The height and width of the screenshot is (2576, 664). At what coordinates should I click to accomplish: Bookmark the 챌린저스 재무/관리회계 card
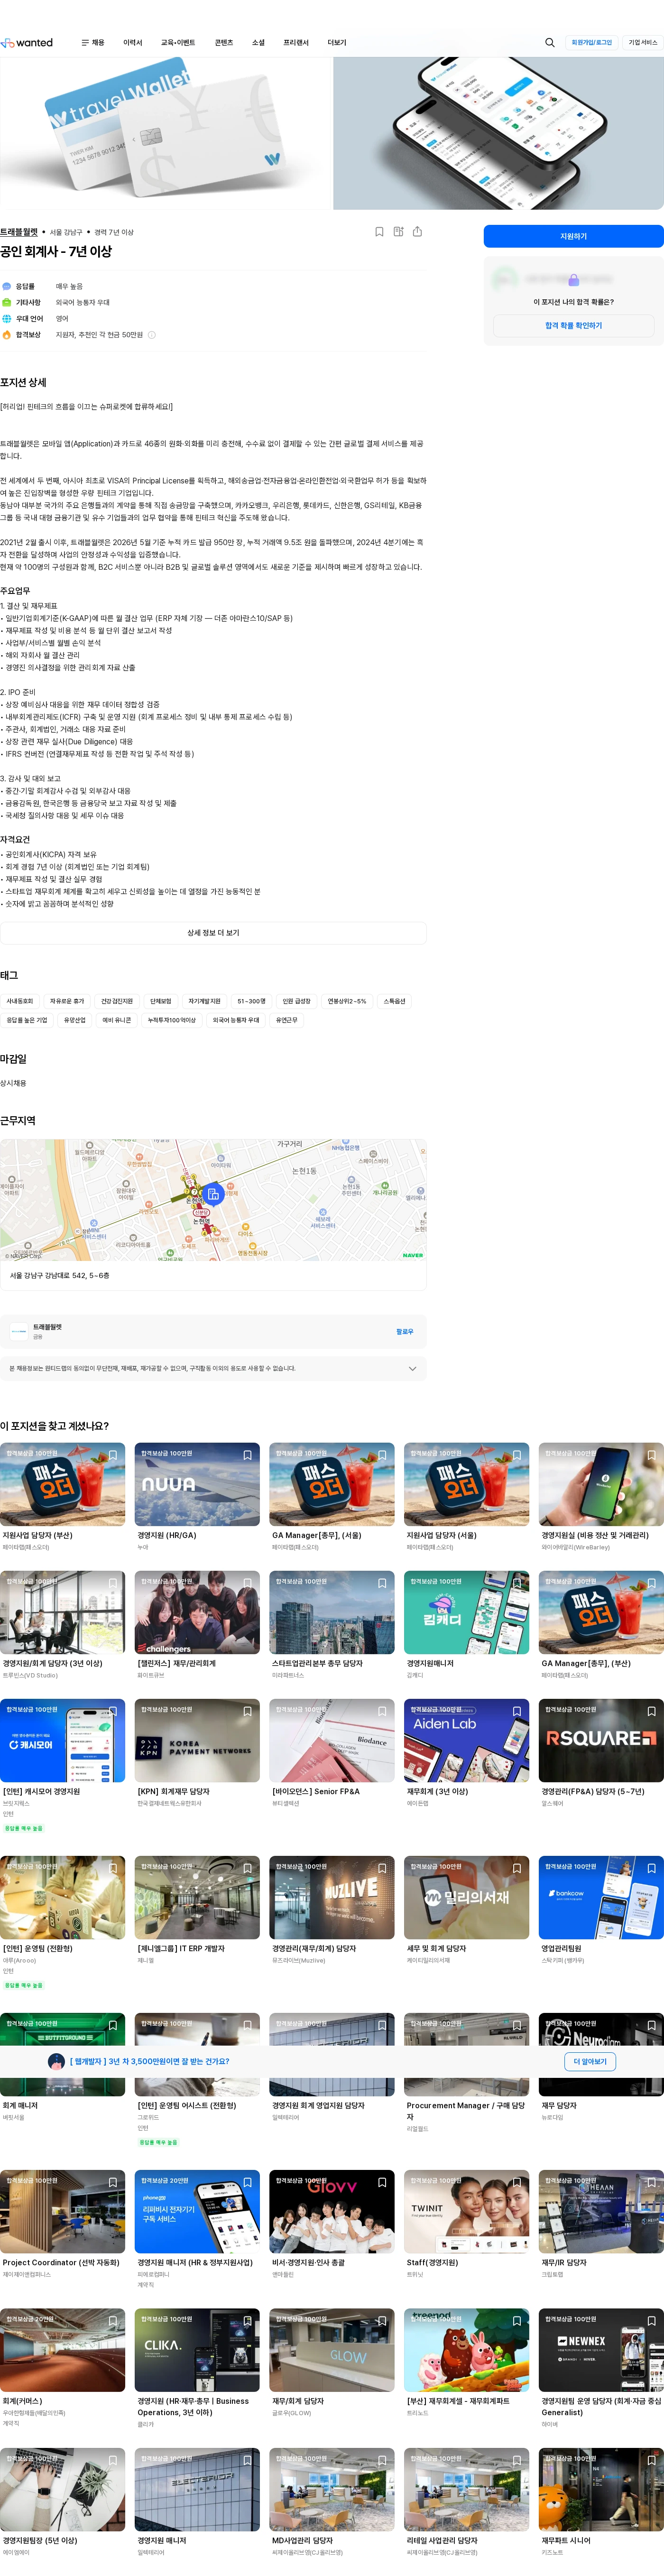click(x=247, y=1583)
